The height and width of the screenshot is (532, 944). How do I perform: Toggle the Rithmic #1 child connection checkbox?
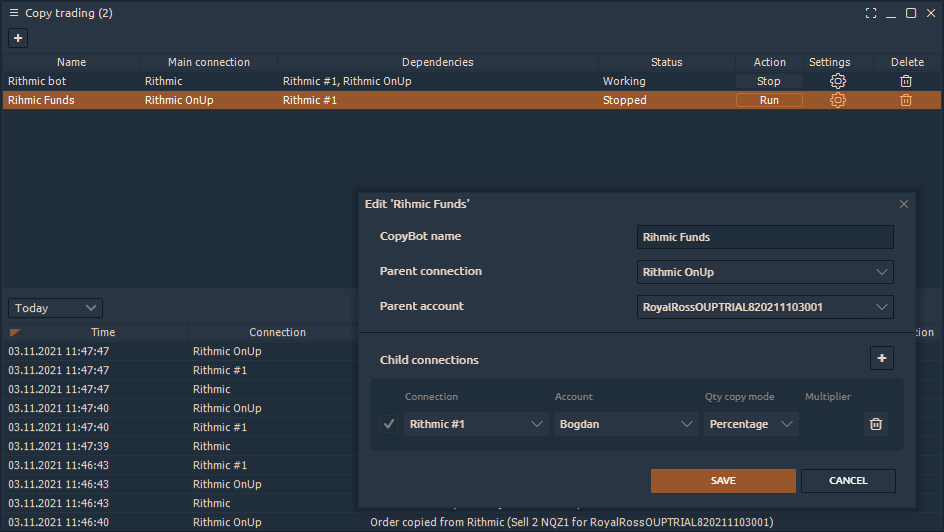(x=389, y=424)
